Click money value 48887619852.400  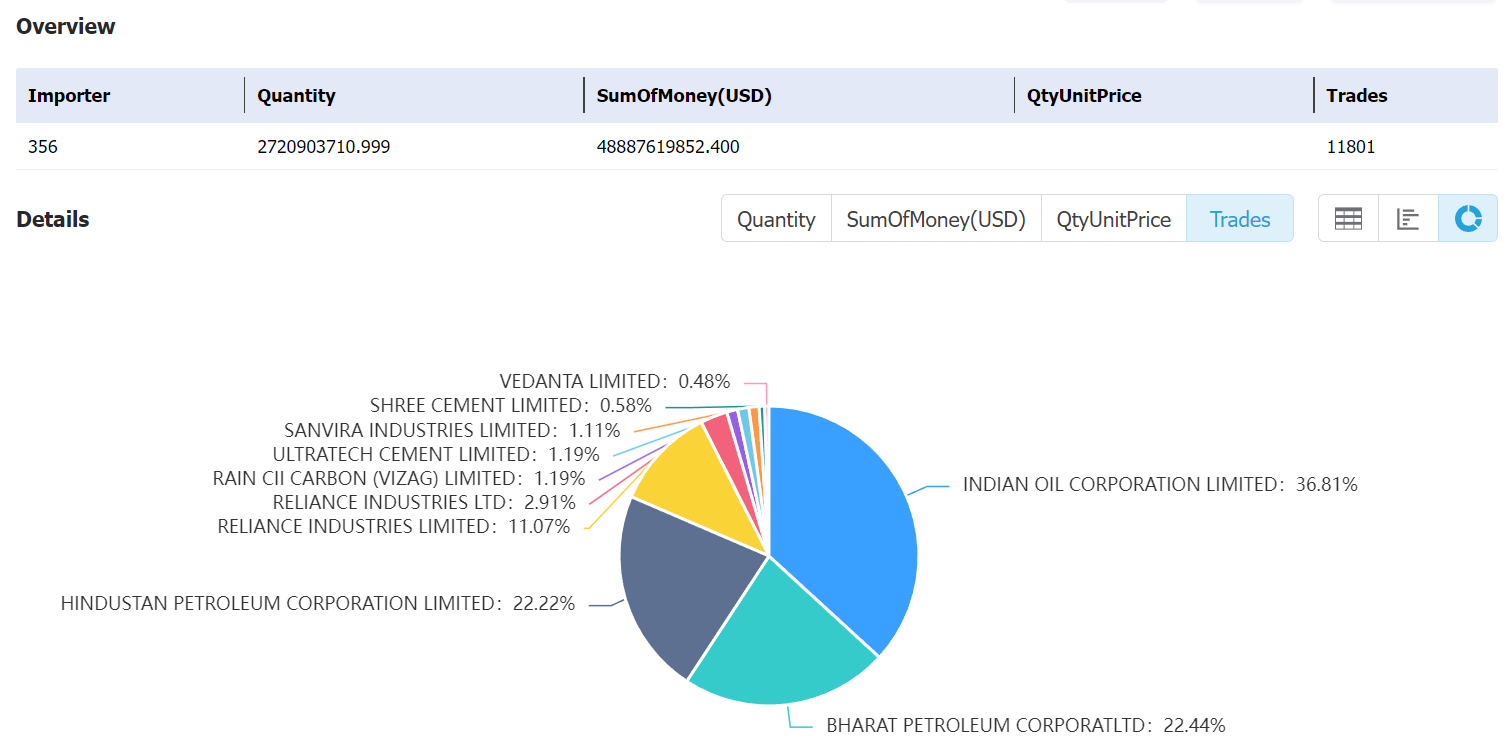[x=668, y=147]
